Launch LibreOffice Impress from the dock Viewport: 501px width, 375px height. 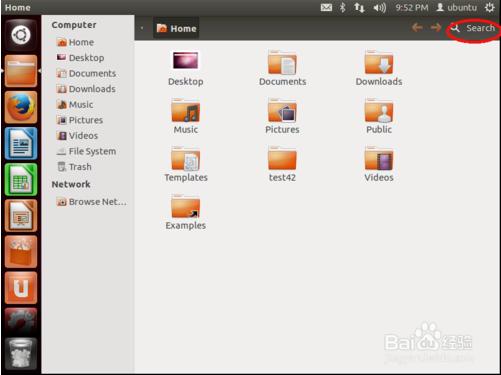pos(21,215)
